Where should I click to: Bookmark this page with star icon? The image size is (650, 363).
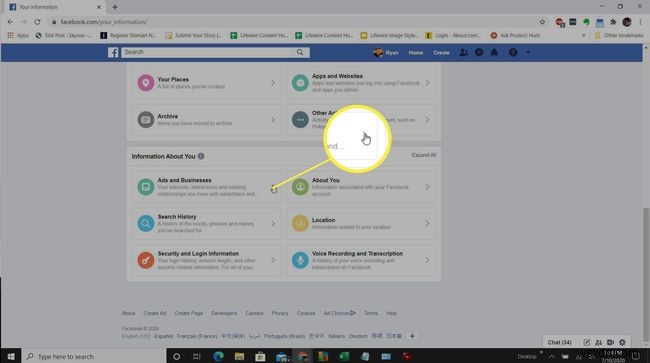(542, 22)
